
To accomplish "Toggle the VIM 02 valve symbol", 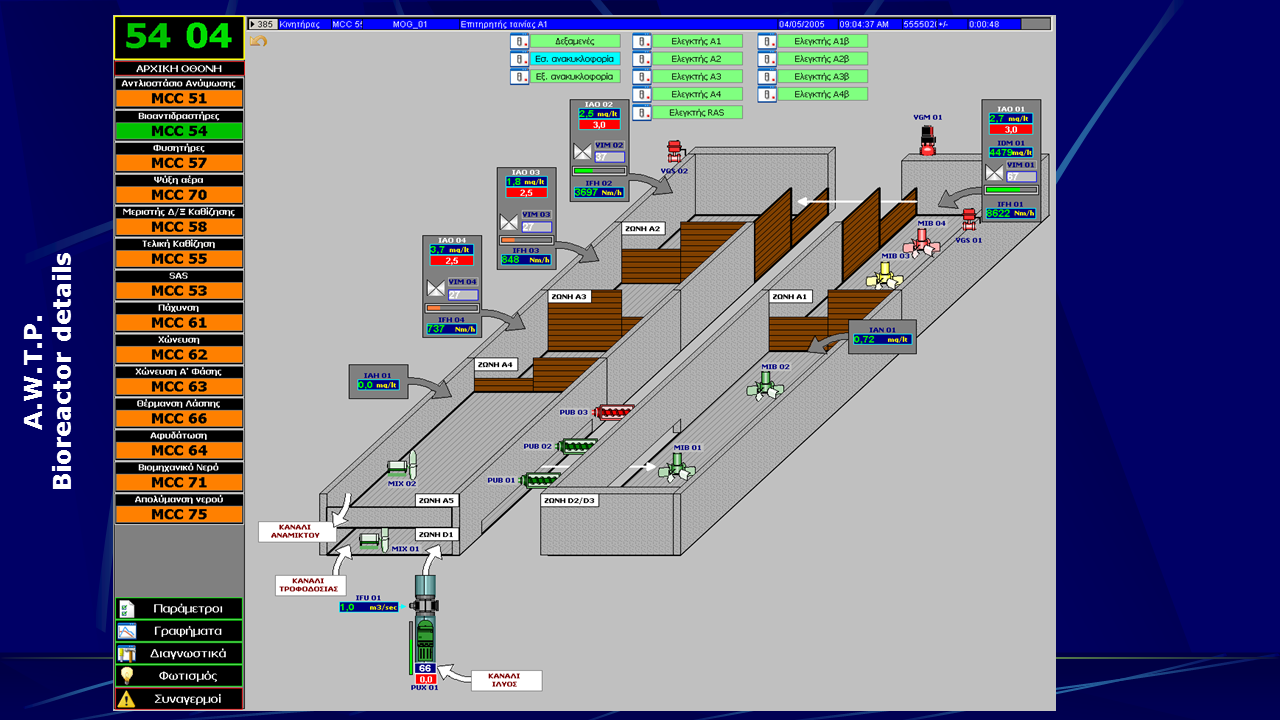I will click(582, 152).
